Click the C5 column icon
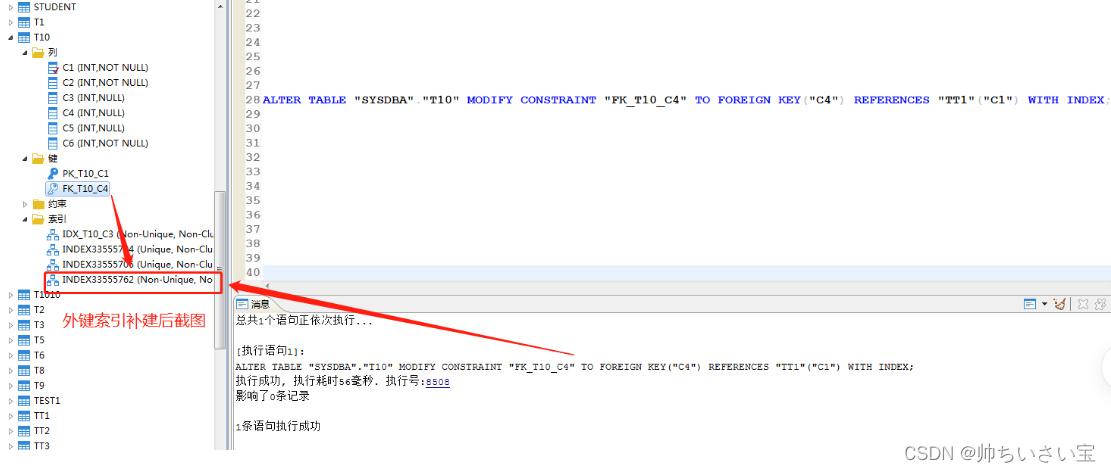The image size is (1111, 472). (x=52, y=128)
